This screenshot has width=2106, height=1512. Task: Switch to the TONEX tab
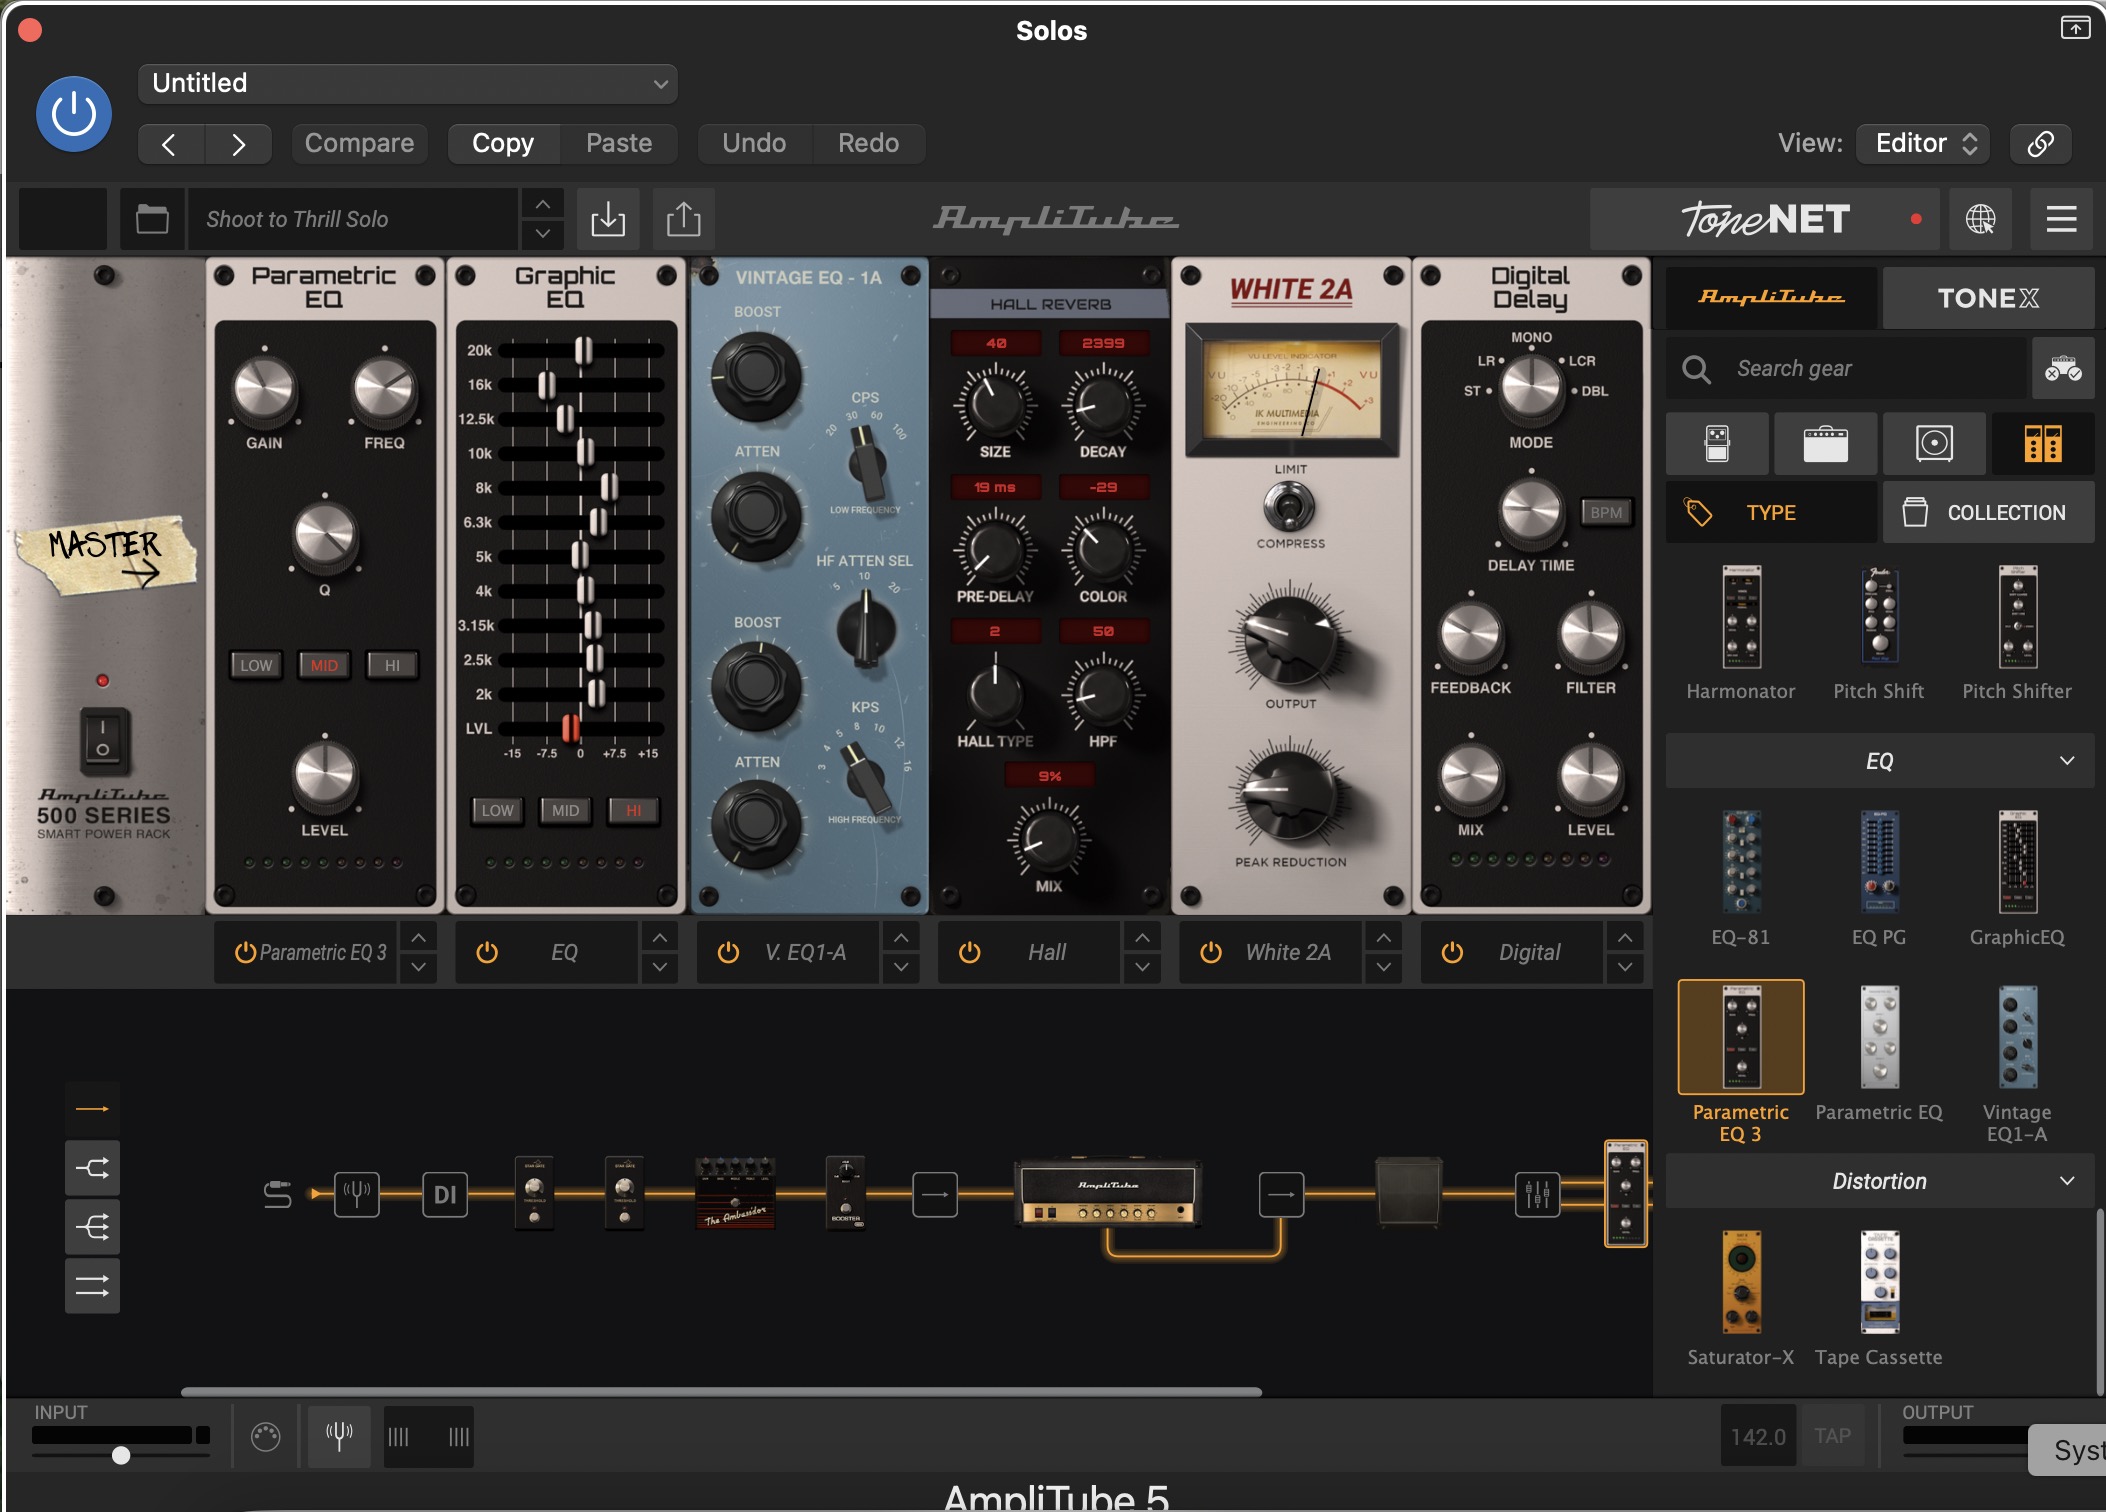tap(1988, 298)
